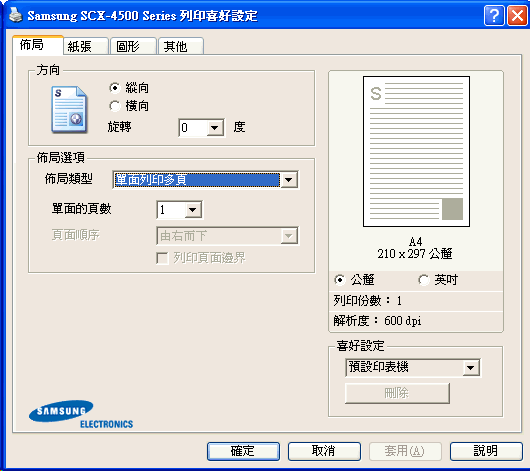Toggle the 列印頁面邊界 checkbox
Screen dimensions: 530x471
coord(163,258)
